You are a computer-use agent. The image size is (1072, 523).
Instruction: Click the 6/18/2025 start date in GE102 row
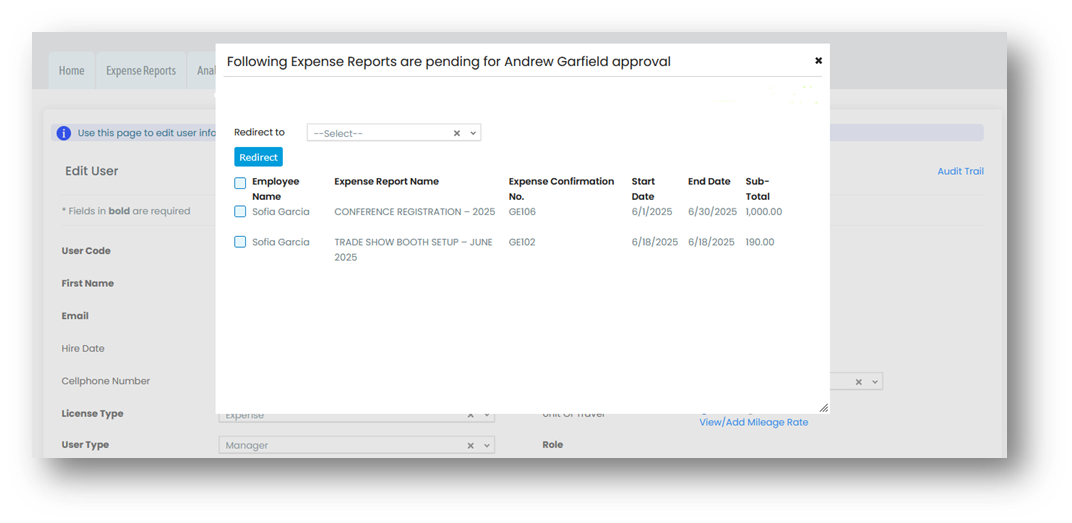pos(655,242)
